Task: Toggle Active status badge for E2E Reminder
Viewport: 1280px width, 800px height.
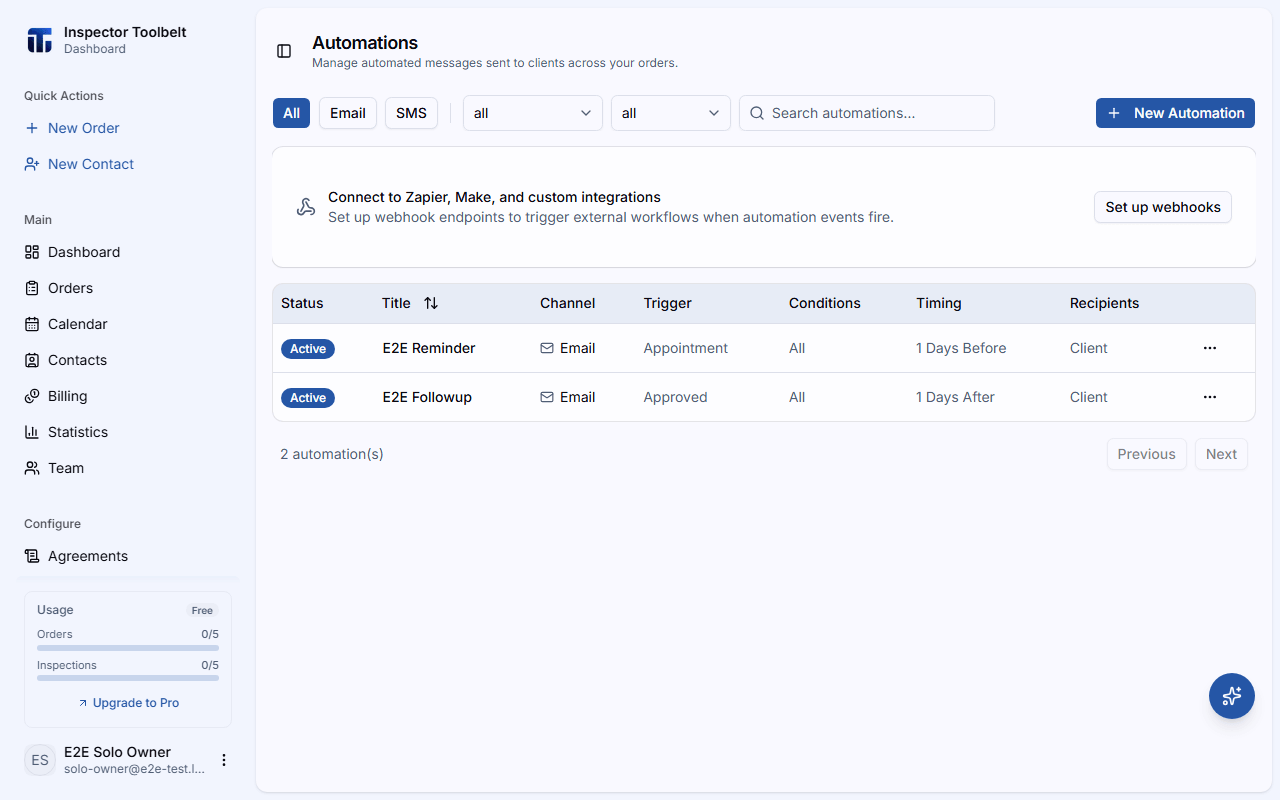Action: 308,348
